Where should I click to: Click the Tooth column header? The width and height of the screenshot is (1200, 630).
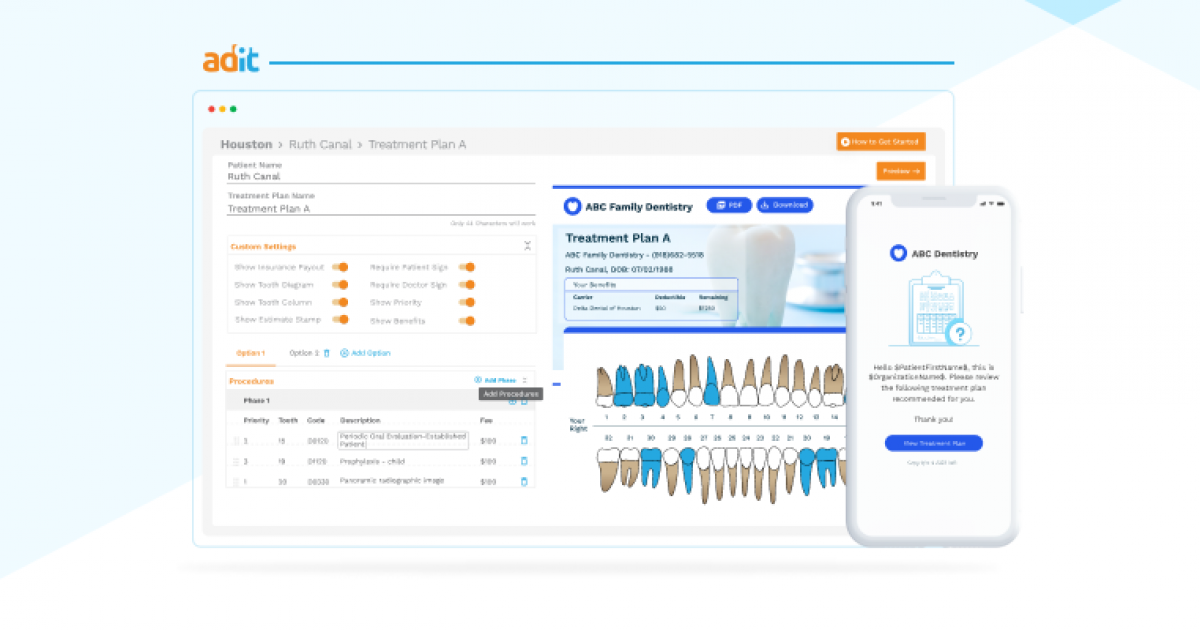pyautogui.click(x=288, y=420)
